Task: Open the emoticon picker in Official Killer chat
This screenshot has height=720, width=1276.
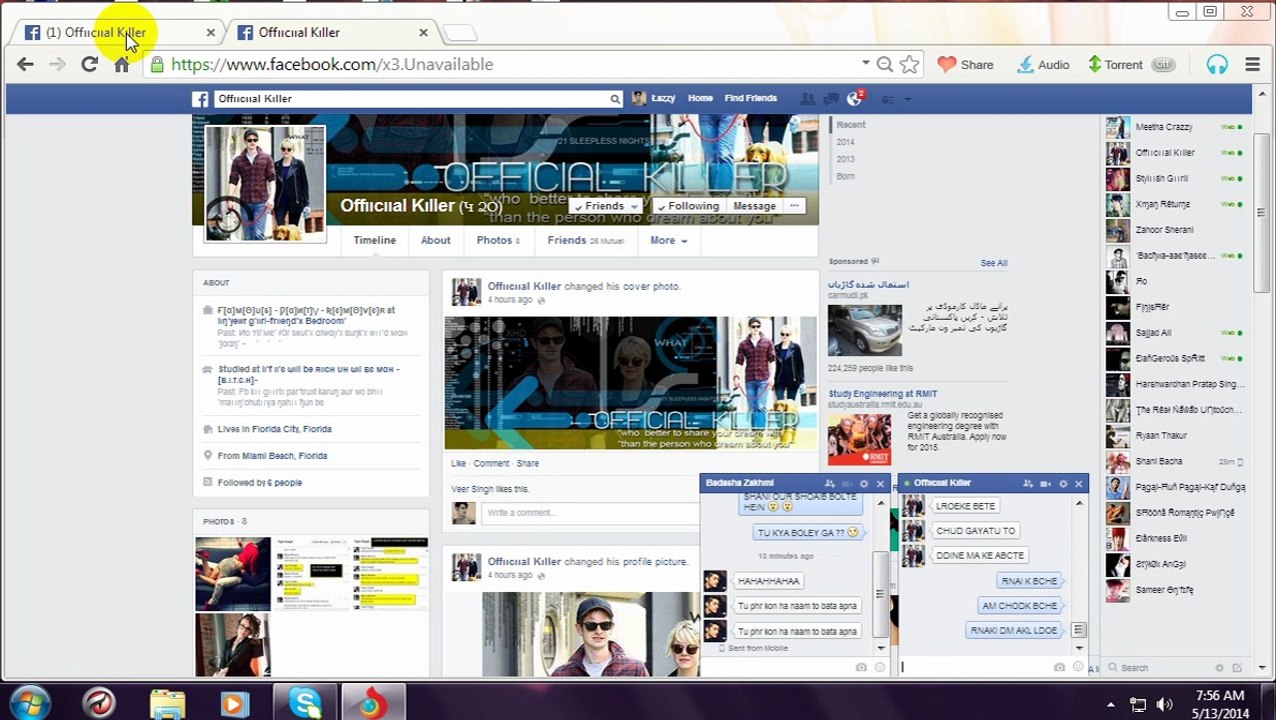Action: pyautogui.click(x=1078, y=667)
